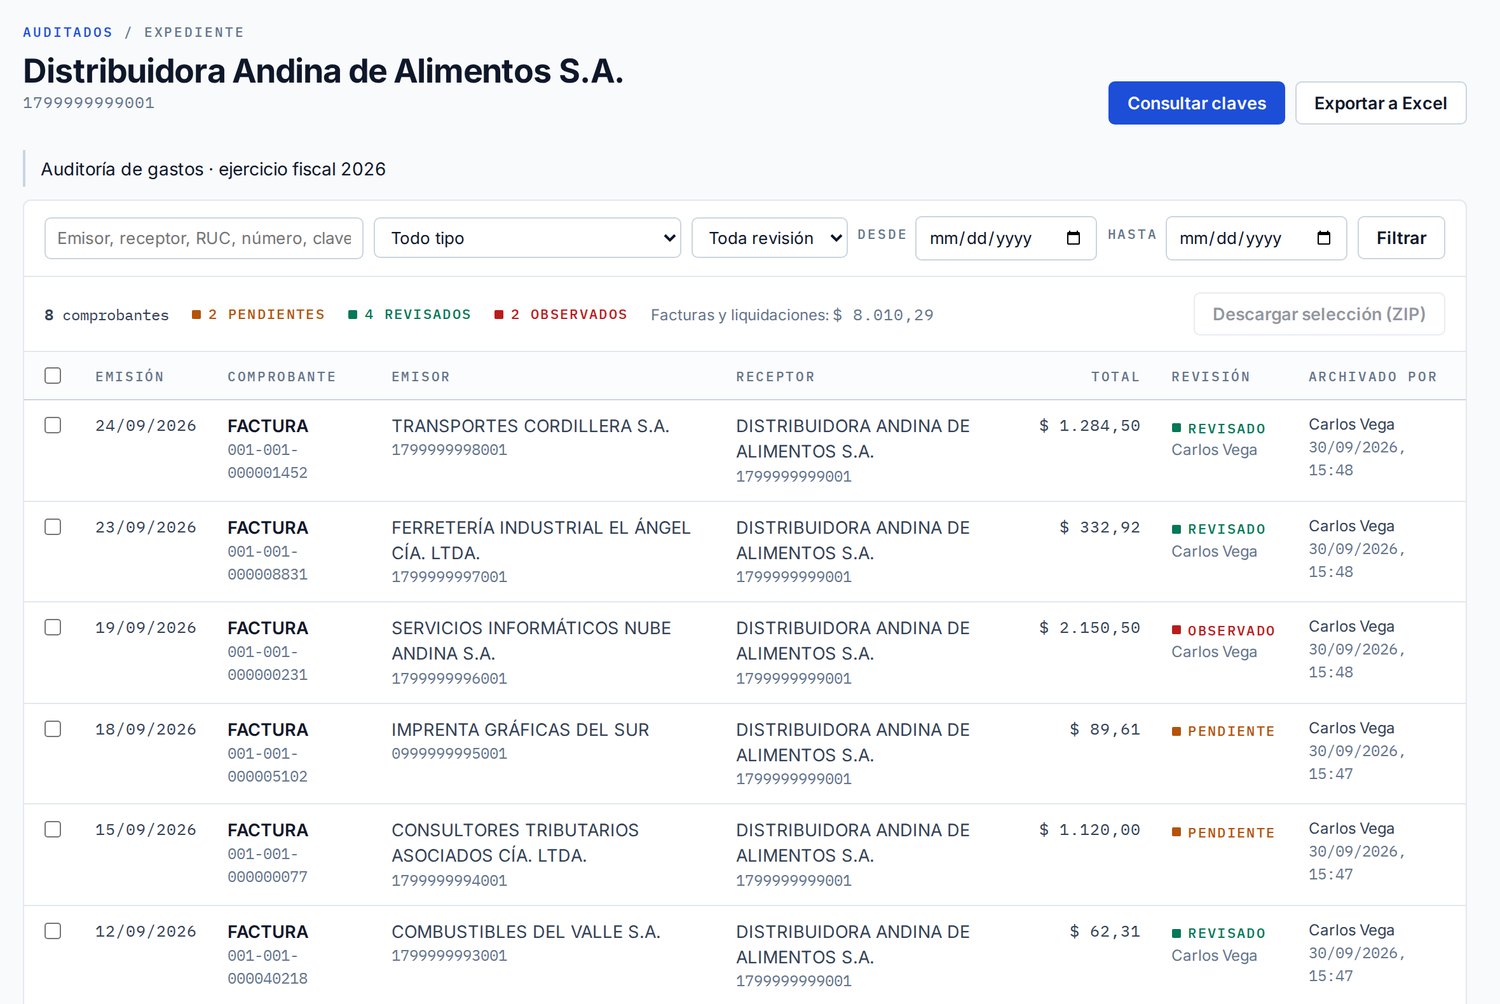Click the 'TOTAL' column header
This screenshot has width=1500, height=1004.
tap(1115, 377)
